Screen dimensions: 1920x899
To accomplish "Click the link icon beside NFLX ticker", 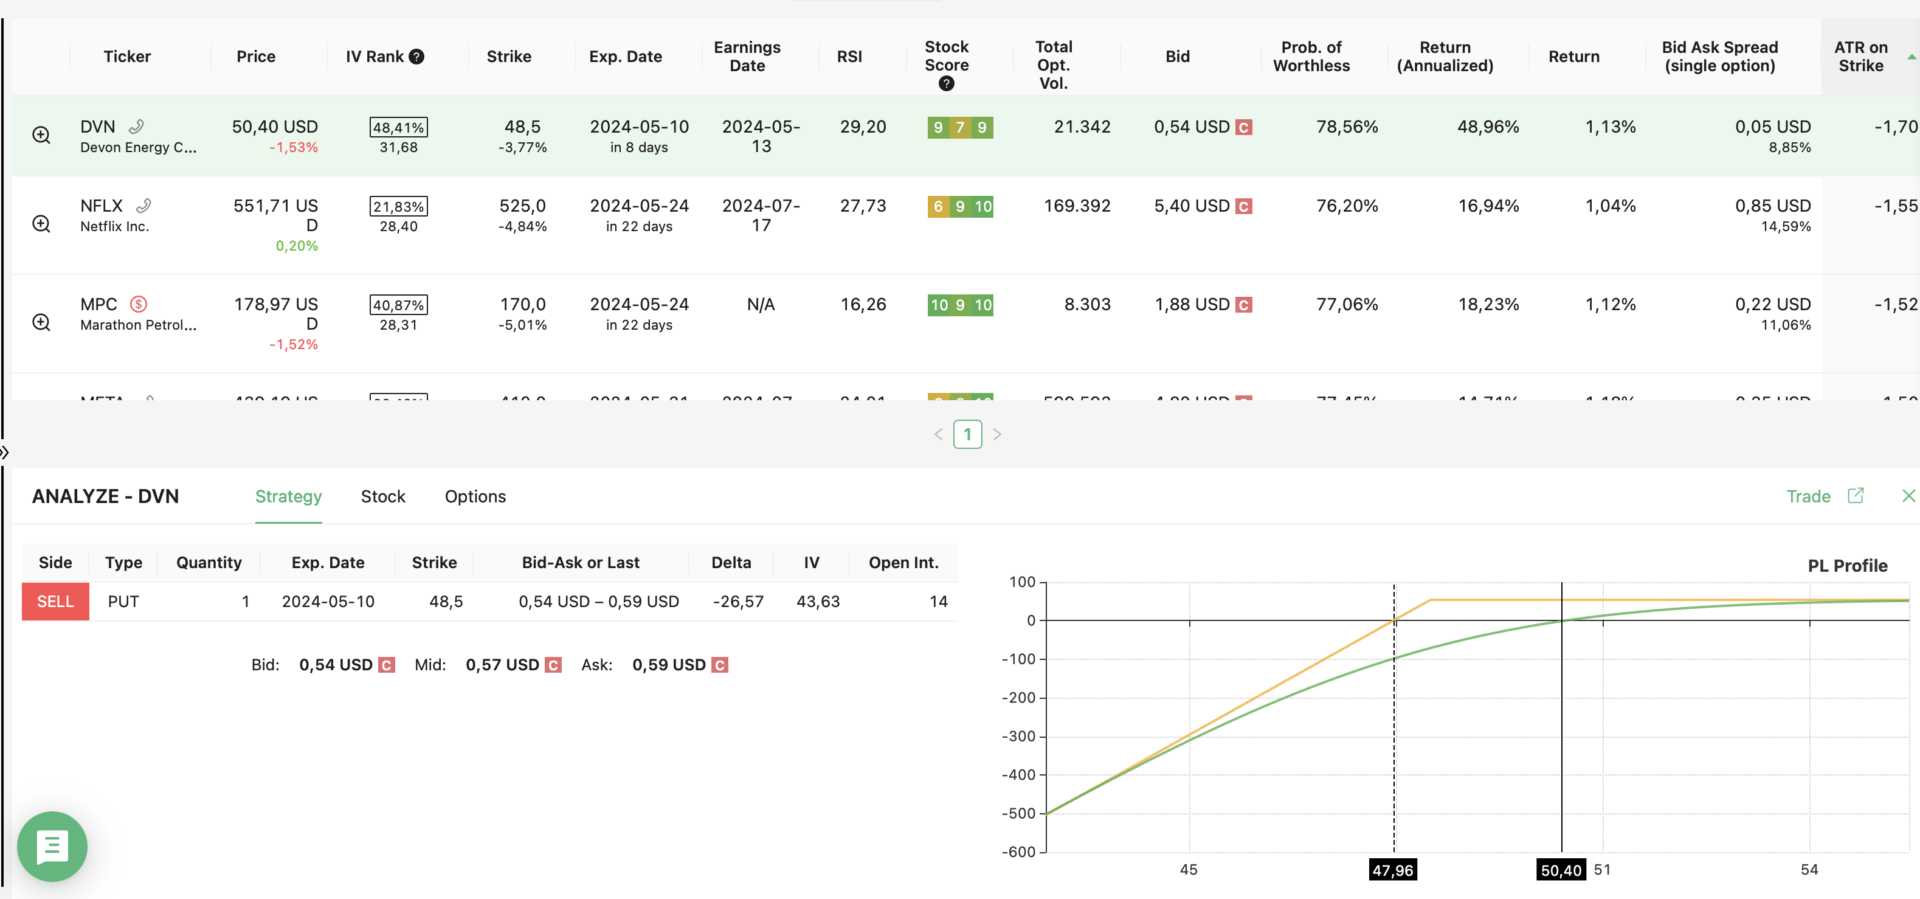I will click(x=144, y=205).
